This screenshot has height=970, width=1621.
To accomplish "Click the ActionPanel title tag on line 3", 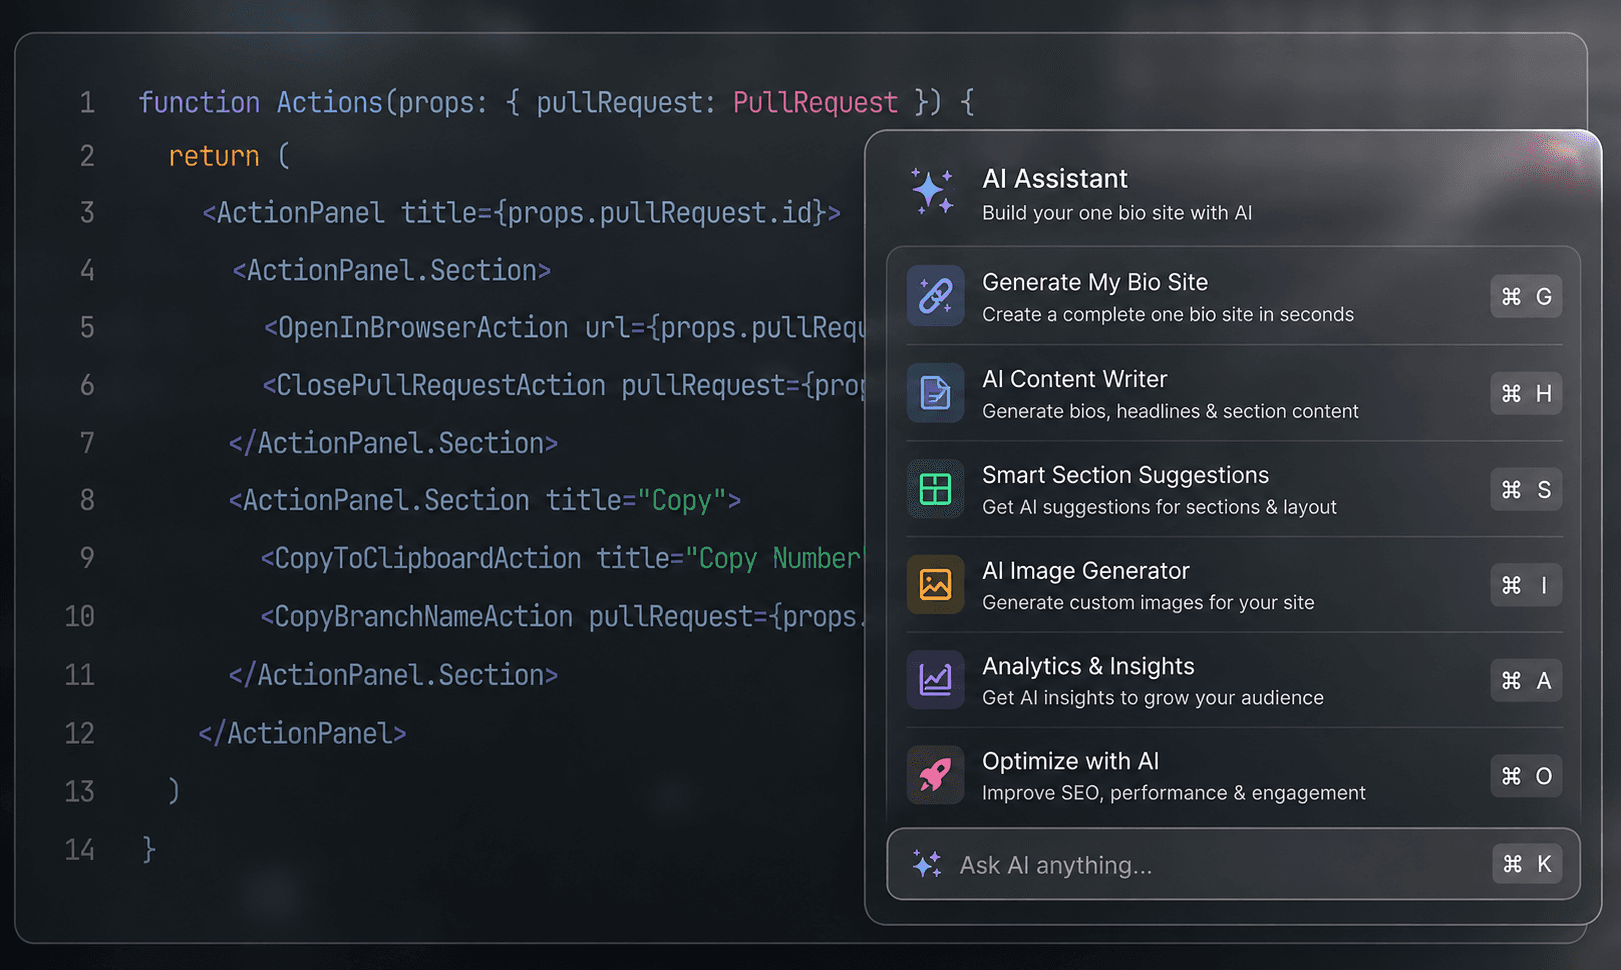I will (521, 213).
